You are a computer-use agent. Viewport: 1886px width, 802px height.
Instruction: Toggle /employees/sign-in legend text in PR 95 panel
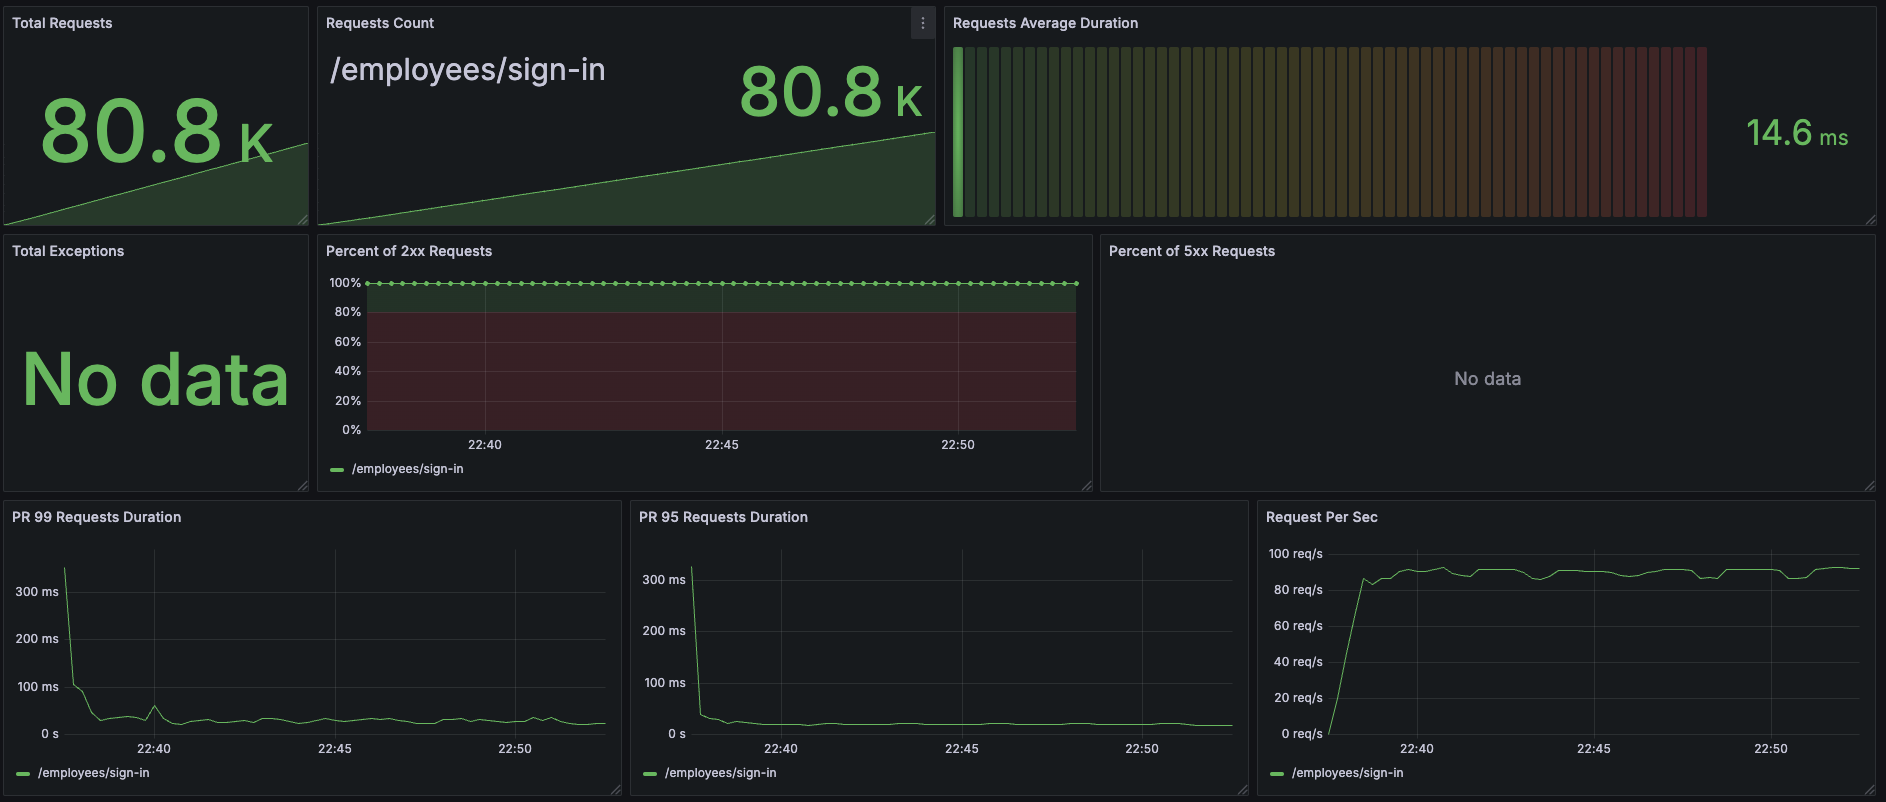coord(721,773)
